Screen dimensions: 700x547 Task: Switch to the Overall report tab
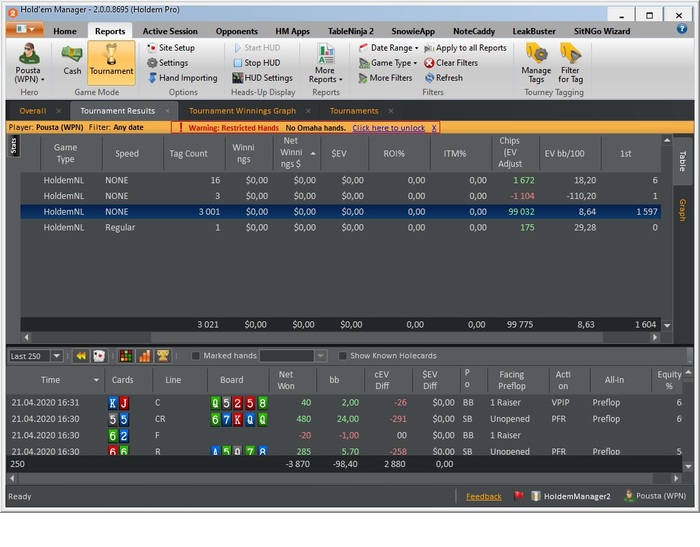tap(33, 111)
